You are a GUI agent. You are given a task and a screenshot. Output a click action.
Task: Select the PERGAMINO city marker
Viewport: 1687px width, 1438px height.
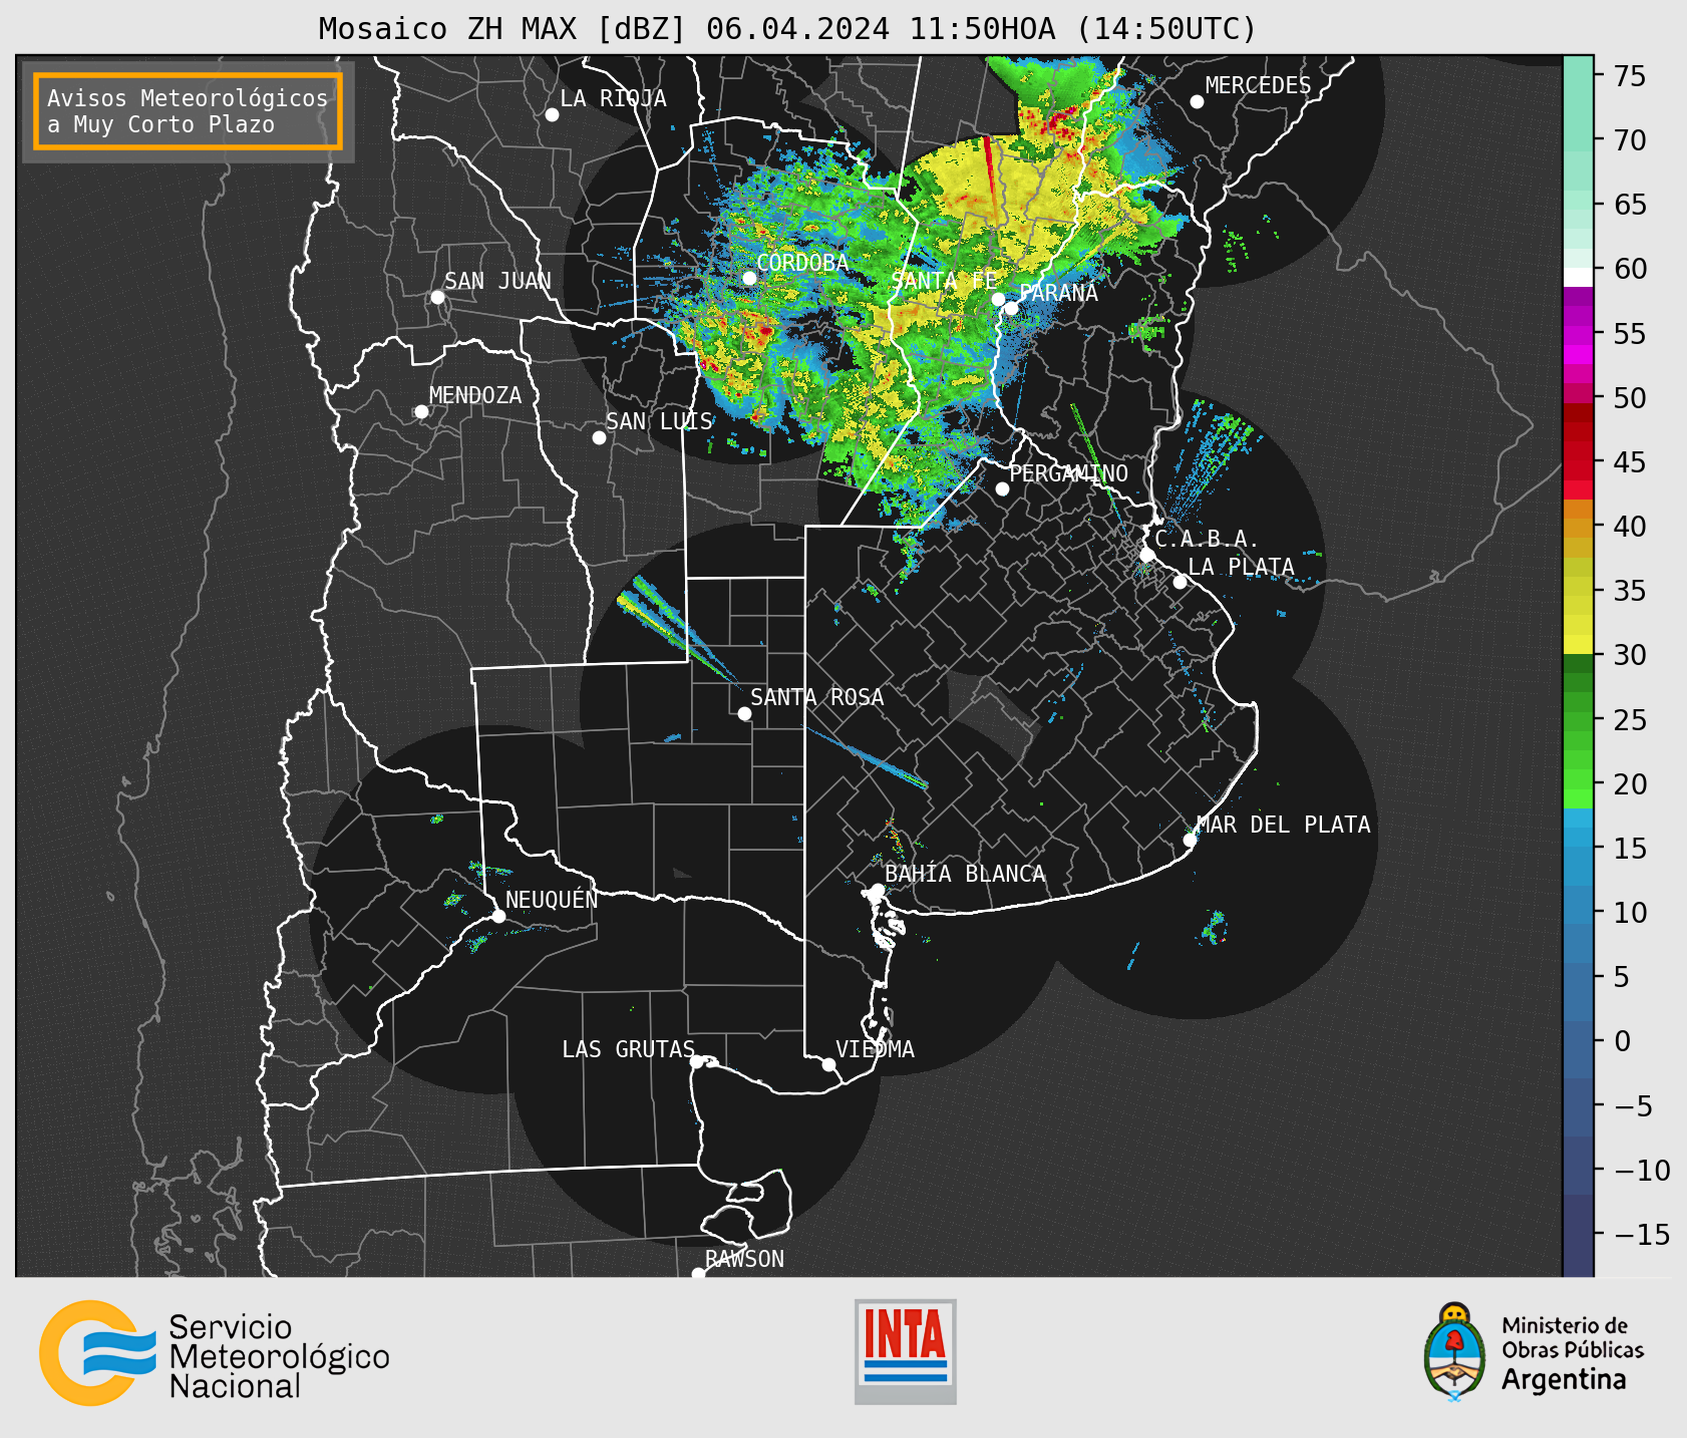tap(1002, 489)
